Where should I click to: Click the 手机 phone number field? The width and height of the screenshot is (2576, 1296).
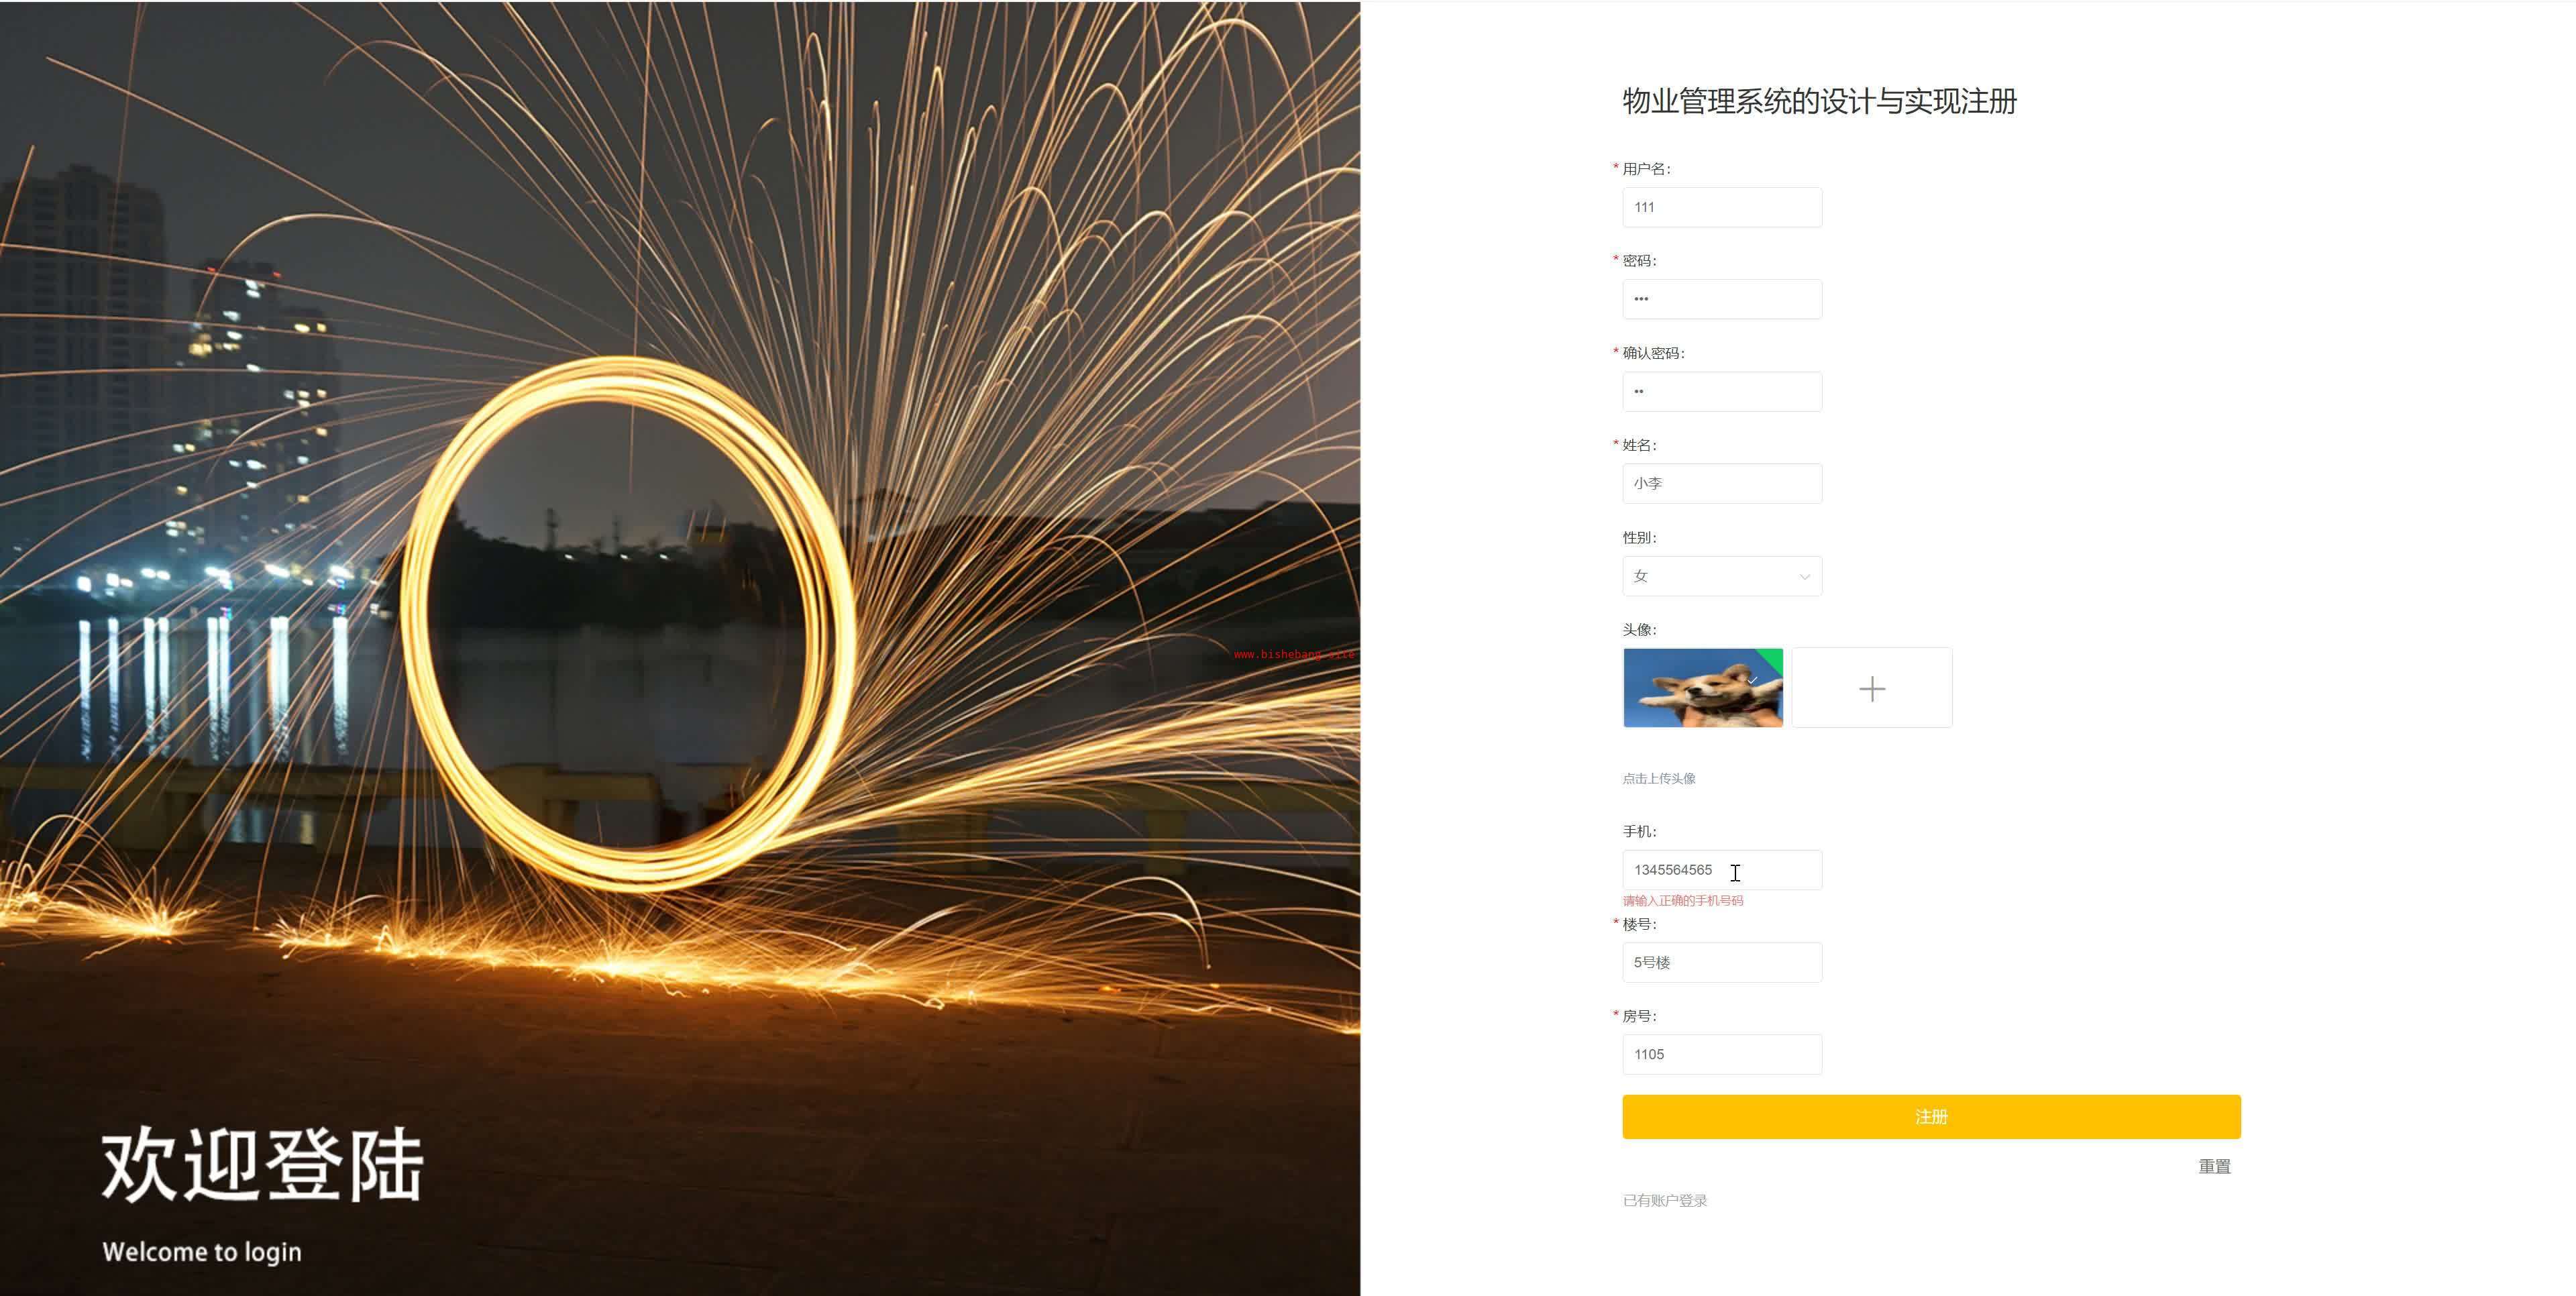coord(1721,870)
